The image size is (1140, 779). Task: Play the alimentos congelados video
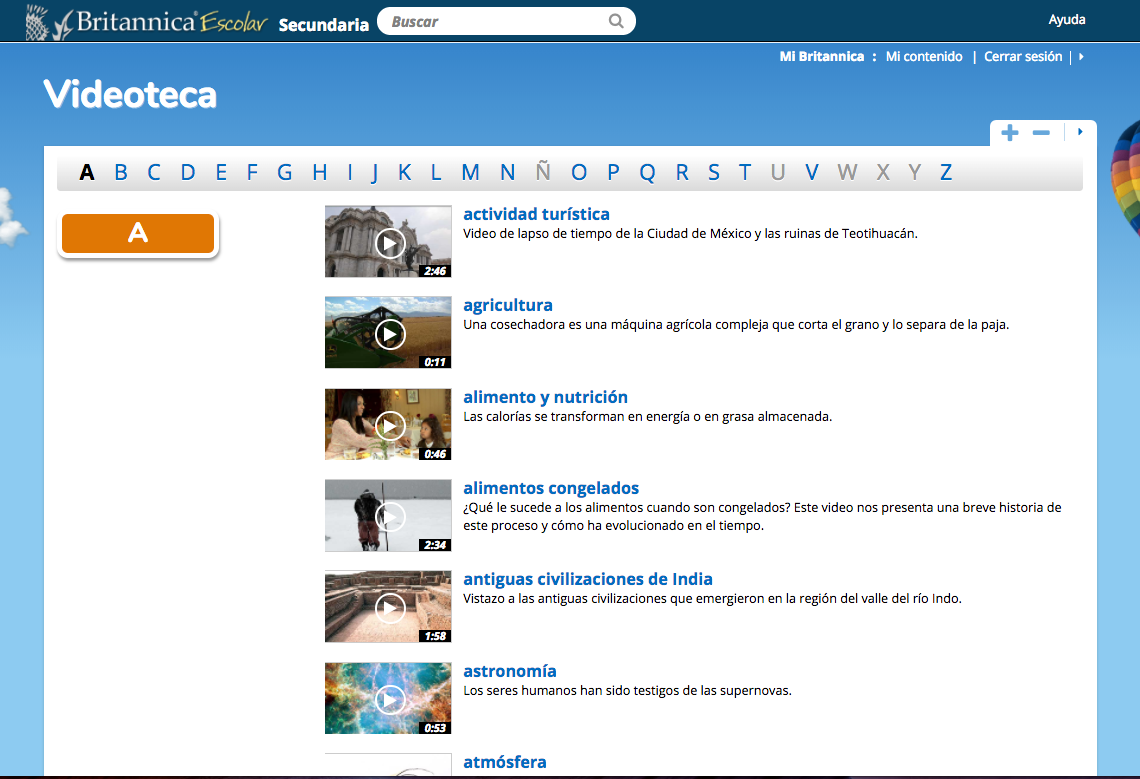[x=388, y=515]
